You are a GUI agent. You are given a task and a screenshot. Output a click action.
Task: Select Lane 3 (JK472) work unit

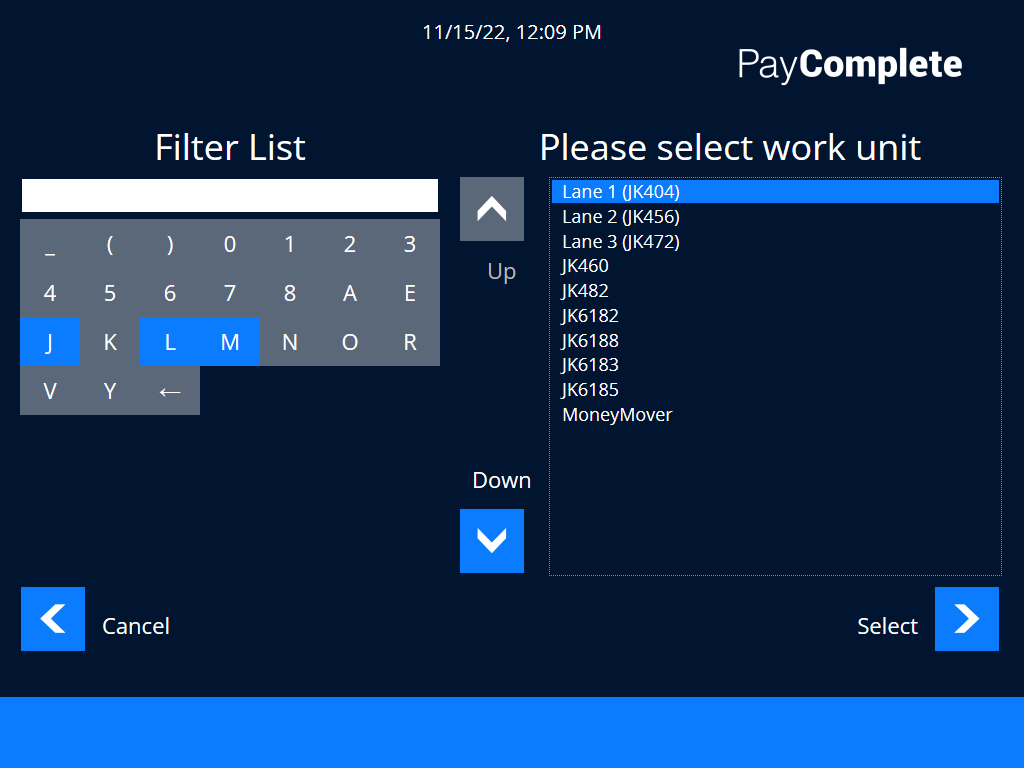tap(620, 241)
